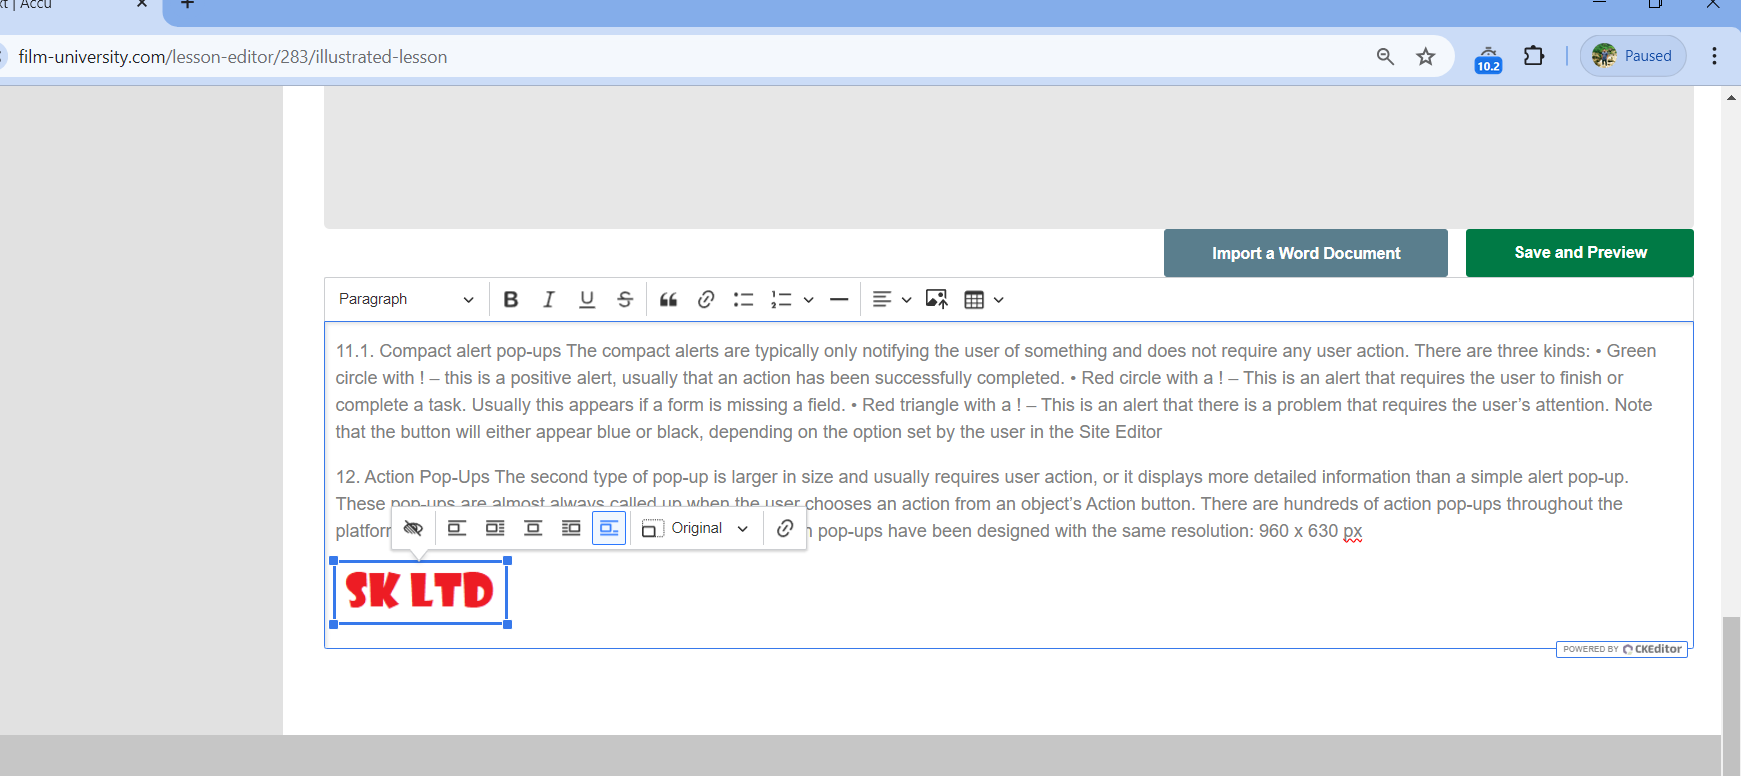Image resolution: width=1741 pixels, height=776 pixels.
Task: Open the browser Extensions puzzle icon
Action: 1533,56
